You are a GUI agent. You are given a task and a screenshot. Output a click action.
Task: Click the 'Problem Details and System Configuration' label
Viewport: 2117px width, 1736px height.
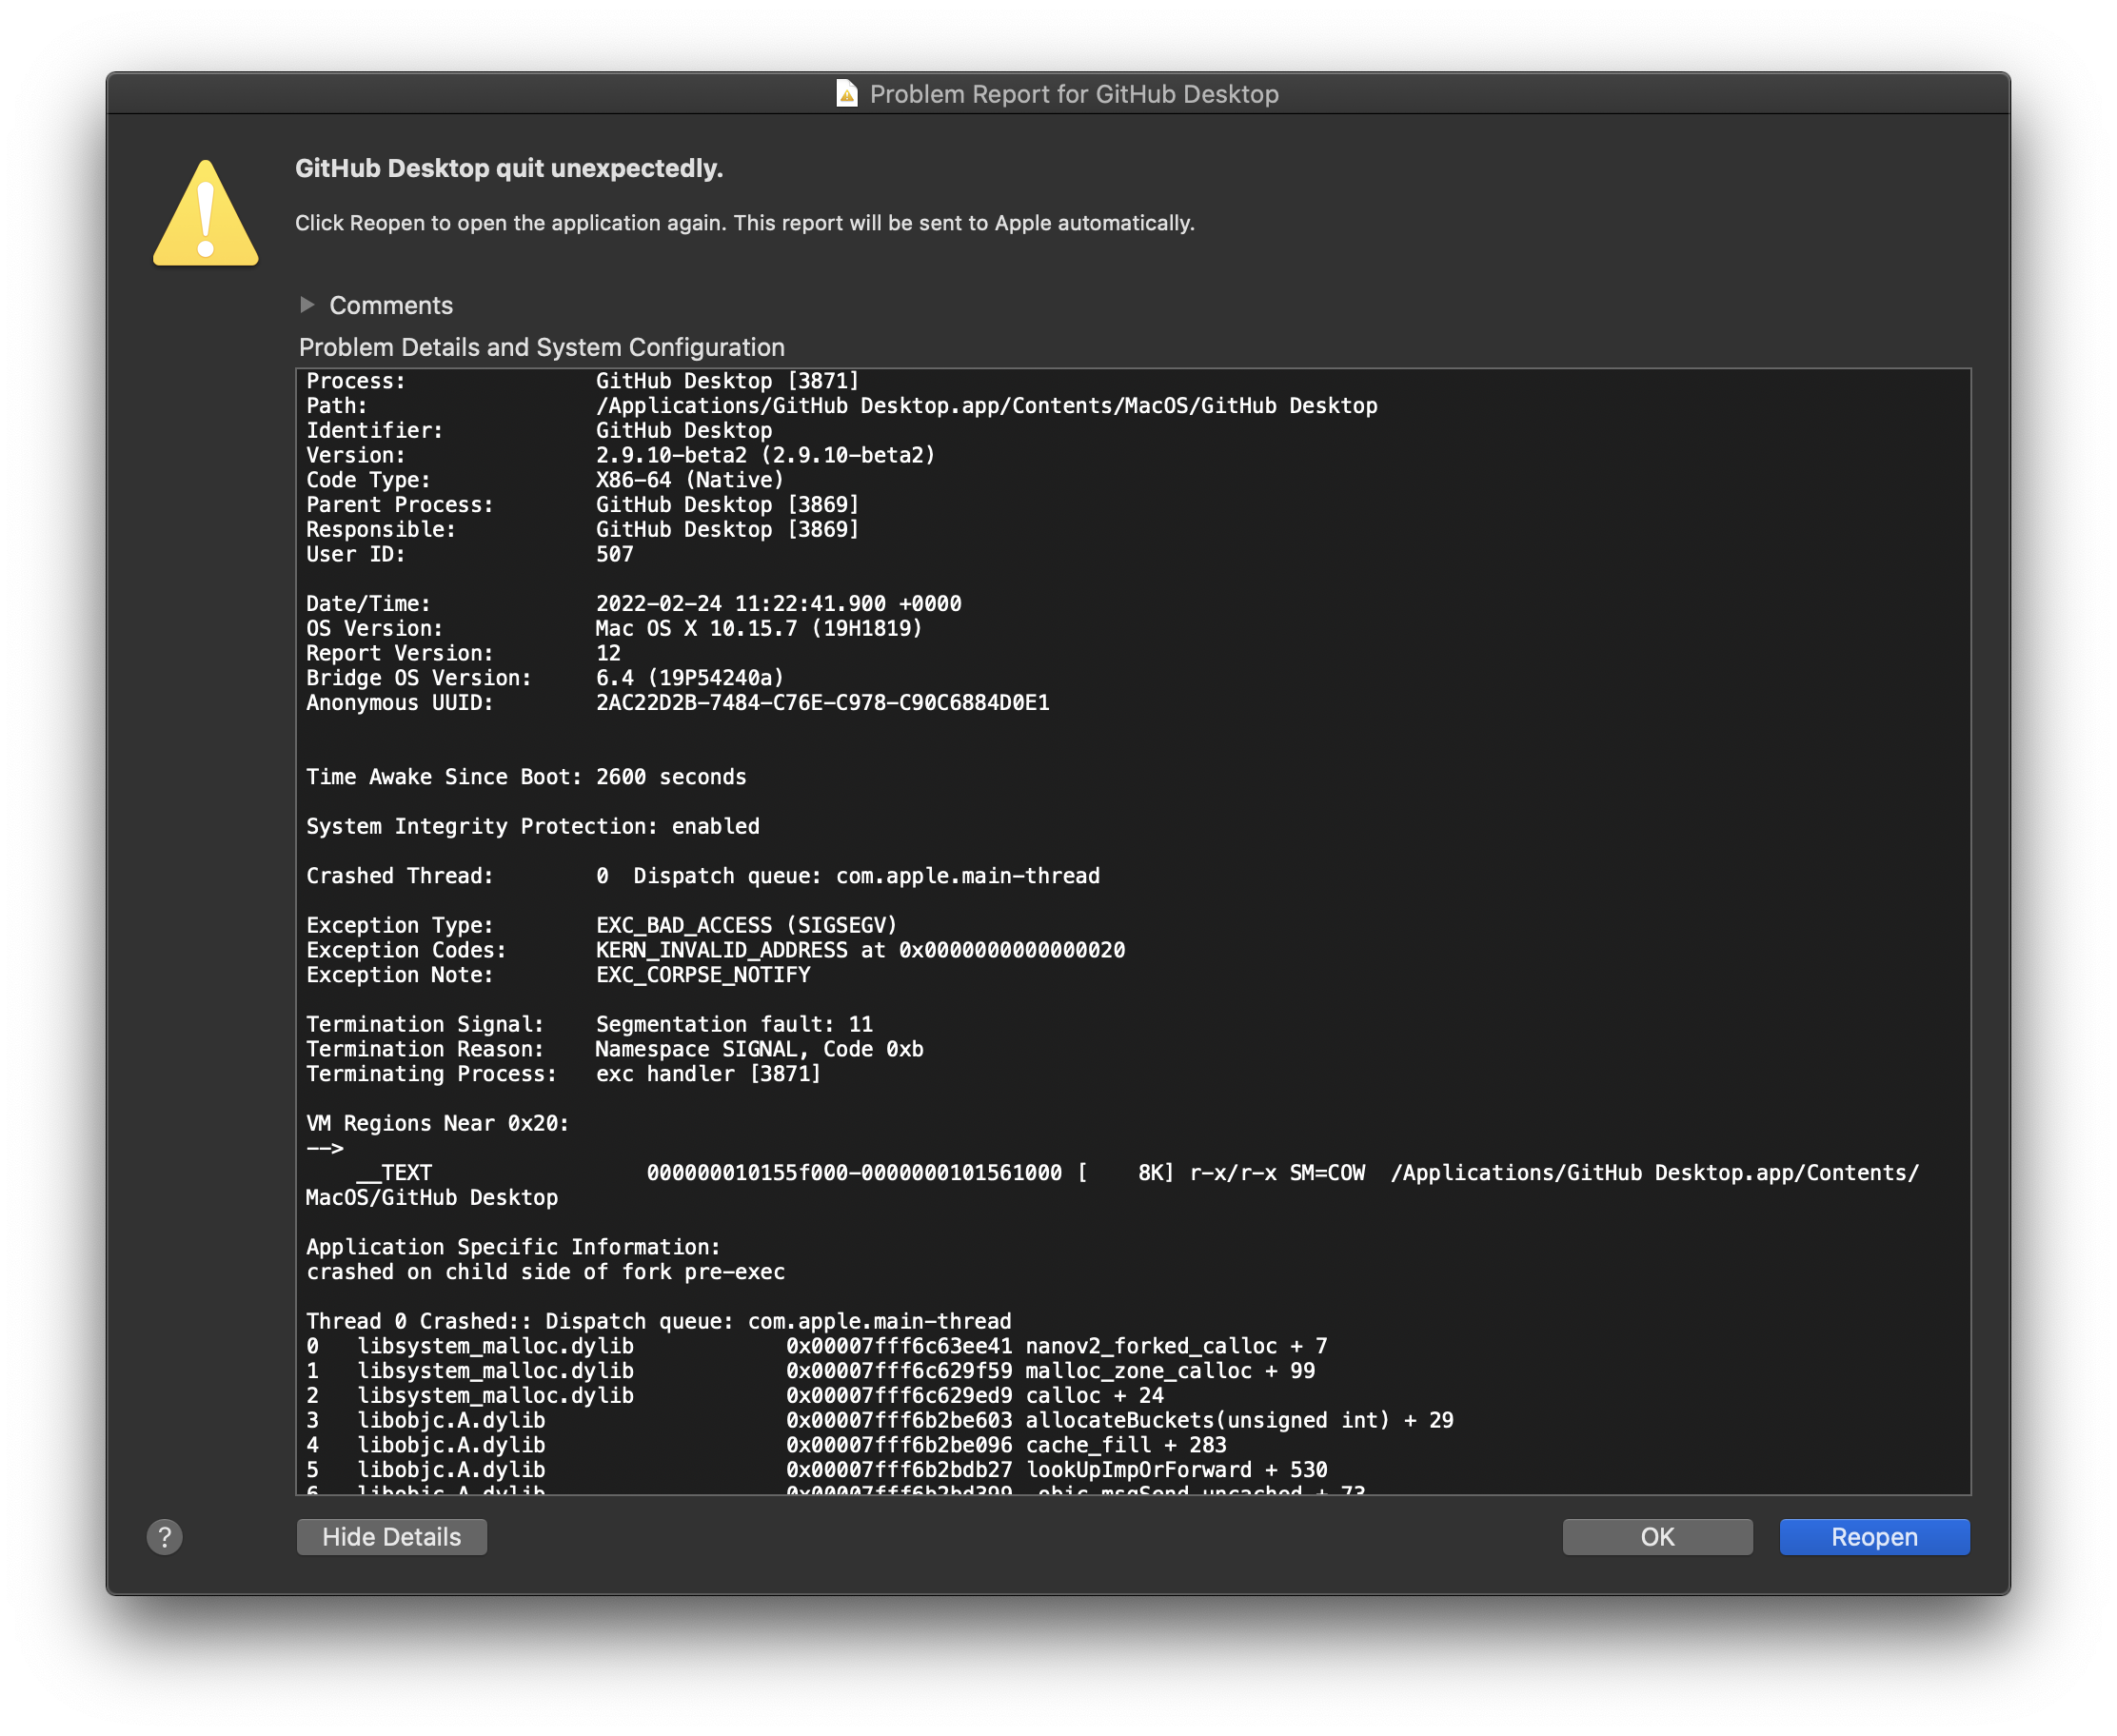(x=541, y=347)
